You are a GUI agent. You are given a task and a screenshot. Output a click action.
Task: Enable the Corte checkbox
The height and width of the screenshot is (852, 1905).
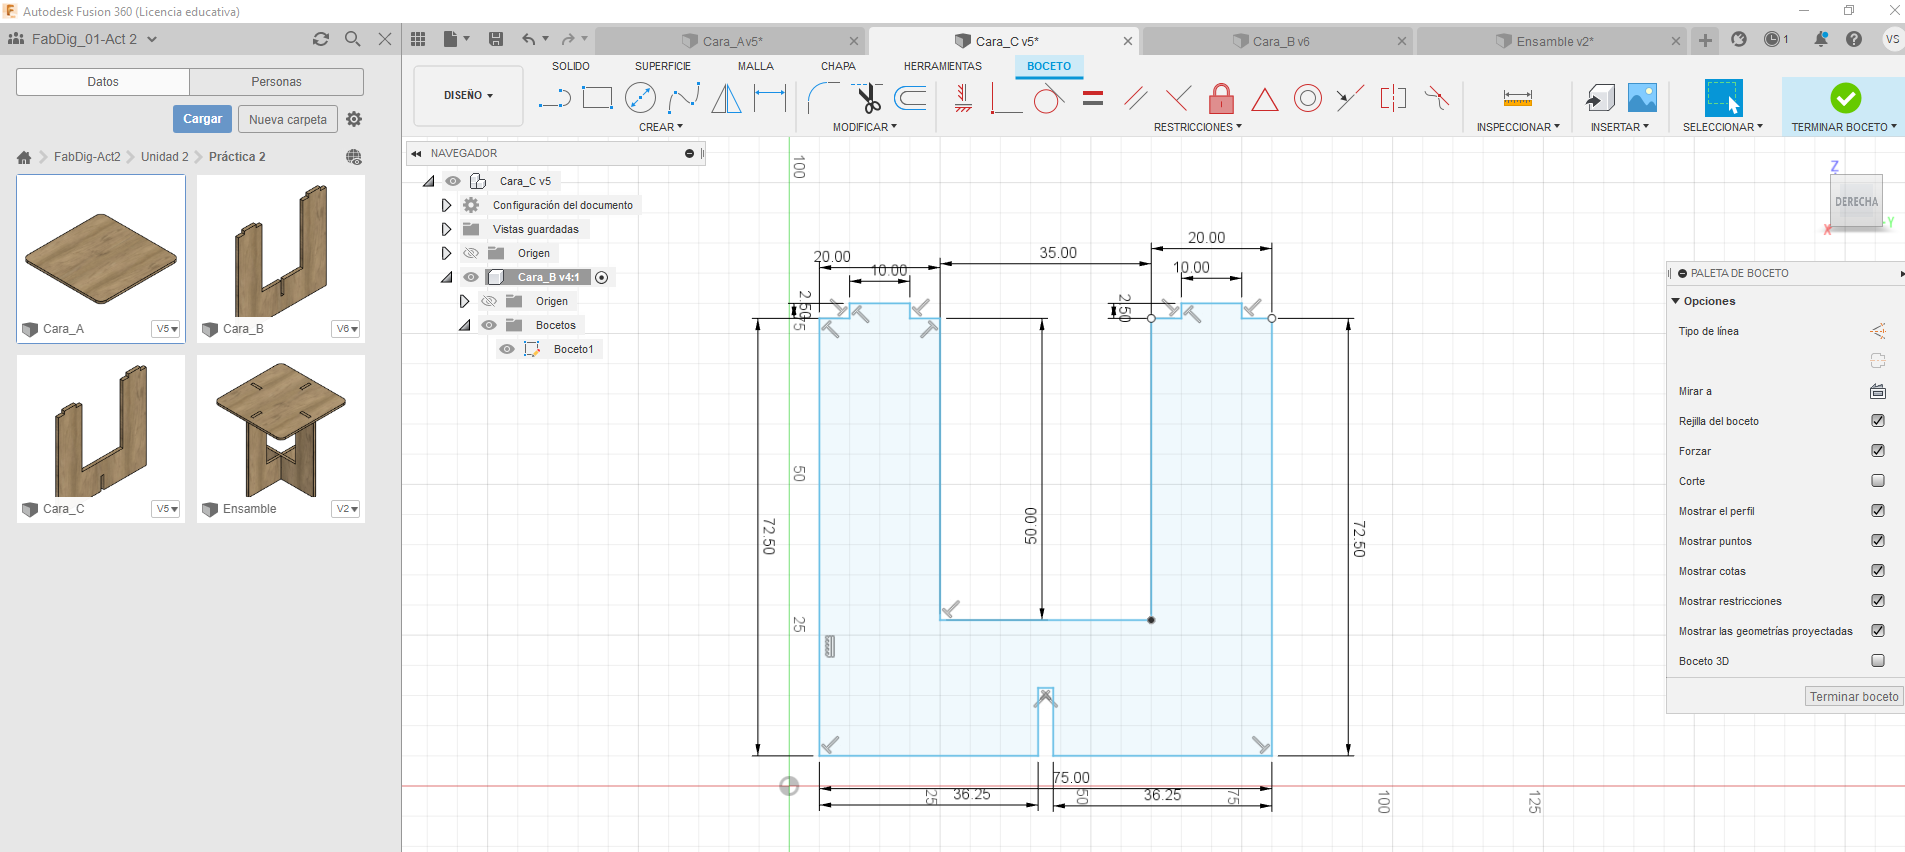[x=1878, y=481]
